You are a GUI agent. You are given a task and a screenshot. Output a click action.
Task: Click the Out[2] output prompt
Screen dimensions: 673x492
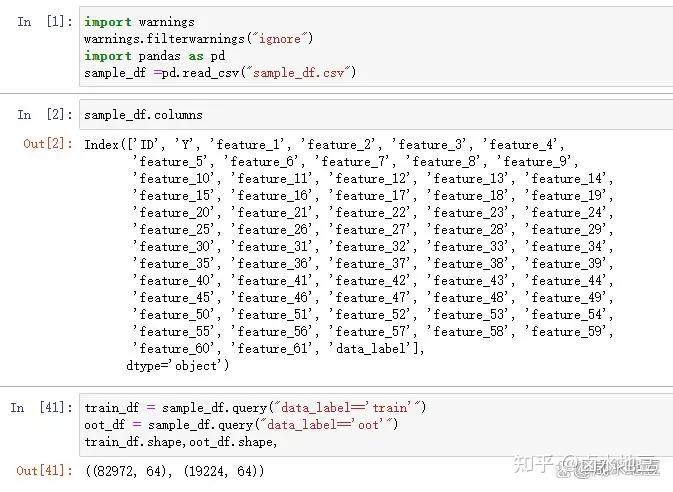47,144
